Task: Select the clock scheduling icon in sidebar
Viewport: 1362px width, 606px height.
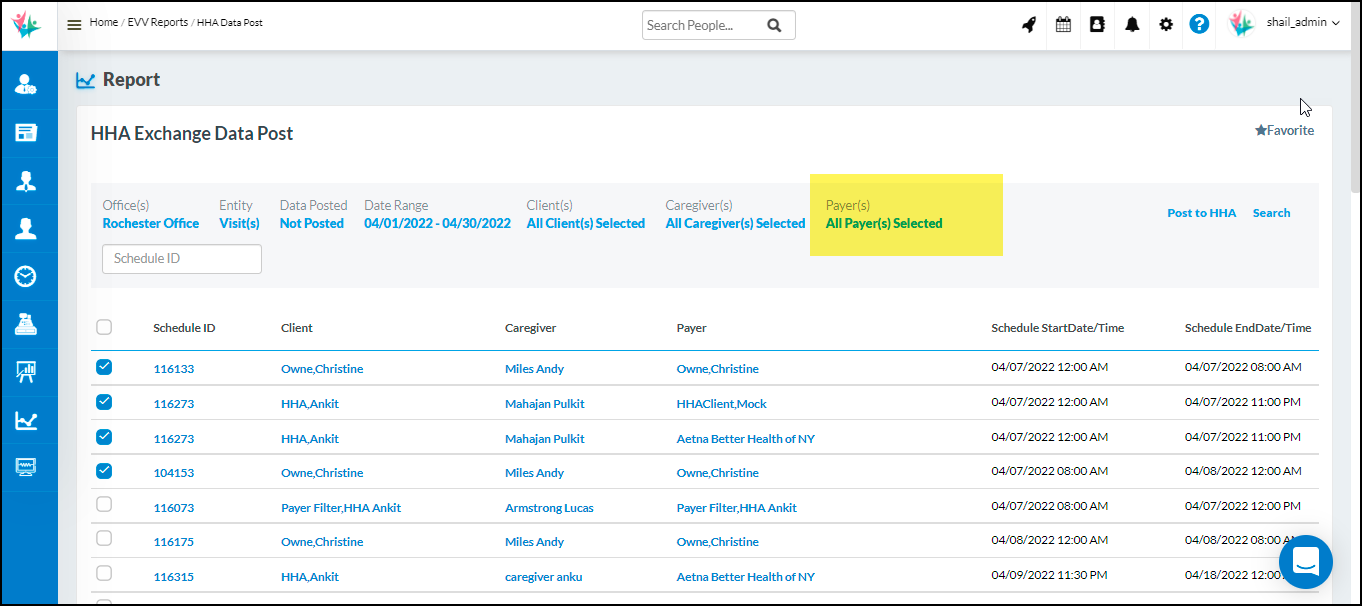Action: (x=29, y=276)
